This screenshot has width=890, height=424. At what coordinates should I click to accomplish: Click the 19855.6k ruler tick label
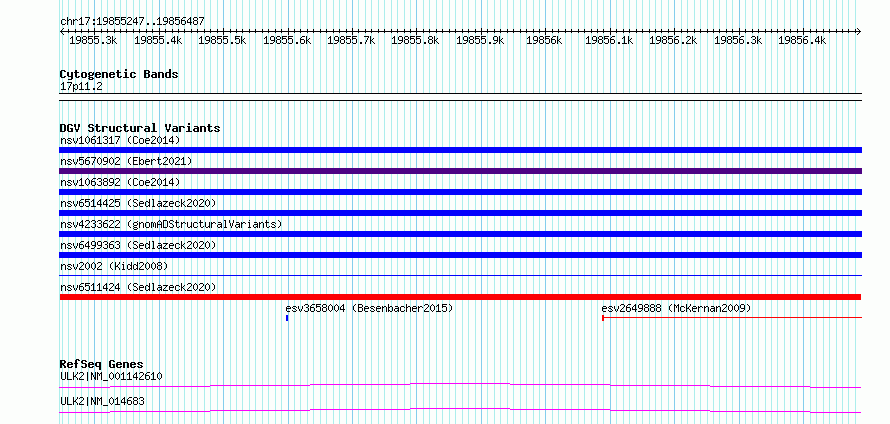click(287, 41)
